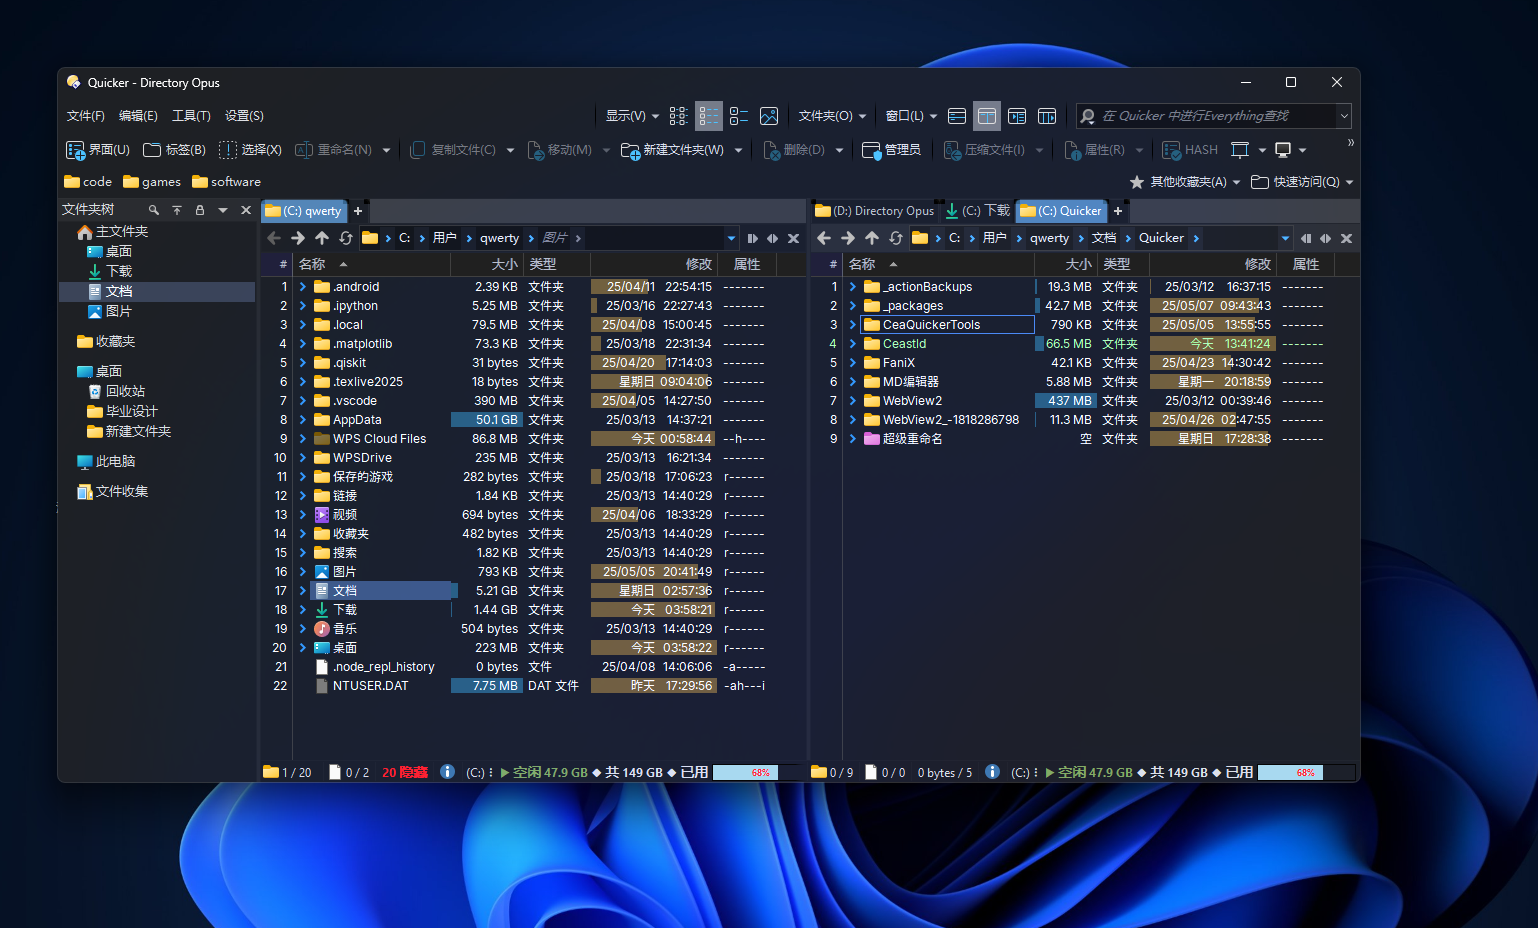The height and width of the screenshot is (928, 1538).
Task: Go up one folder in right pane
Action: pyautogui.click(x=872, y=238)
